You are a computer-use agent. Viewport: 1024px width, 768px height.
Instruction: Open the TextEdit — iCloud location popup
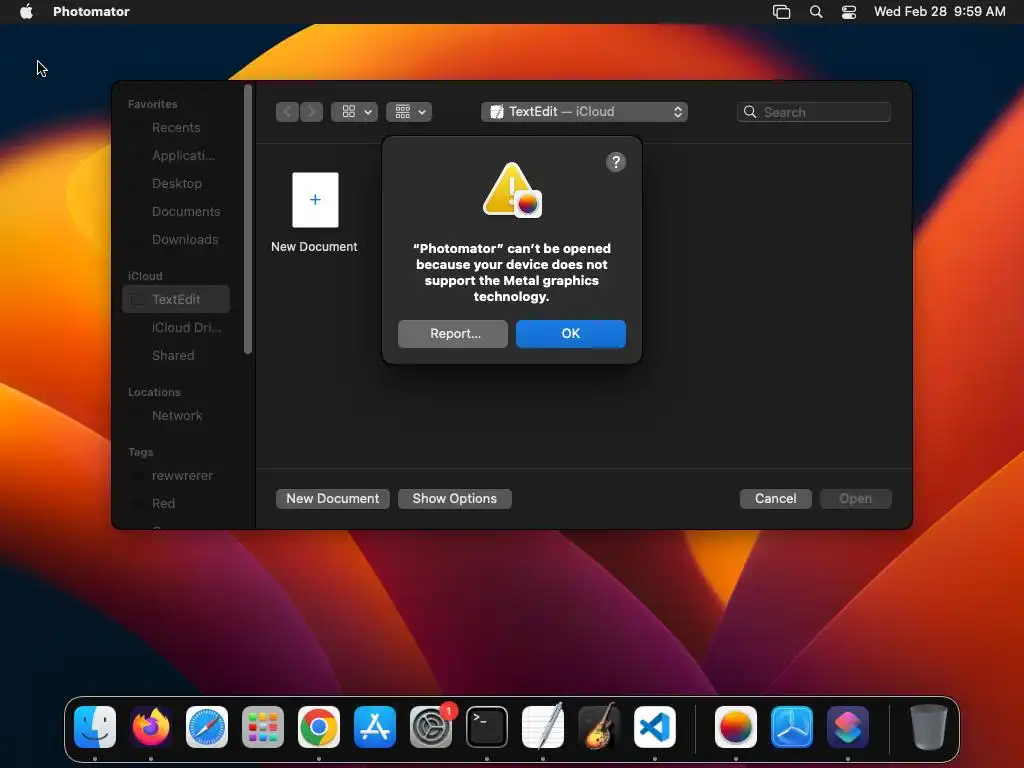[x=584, y=112]
